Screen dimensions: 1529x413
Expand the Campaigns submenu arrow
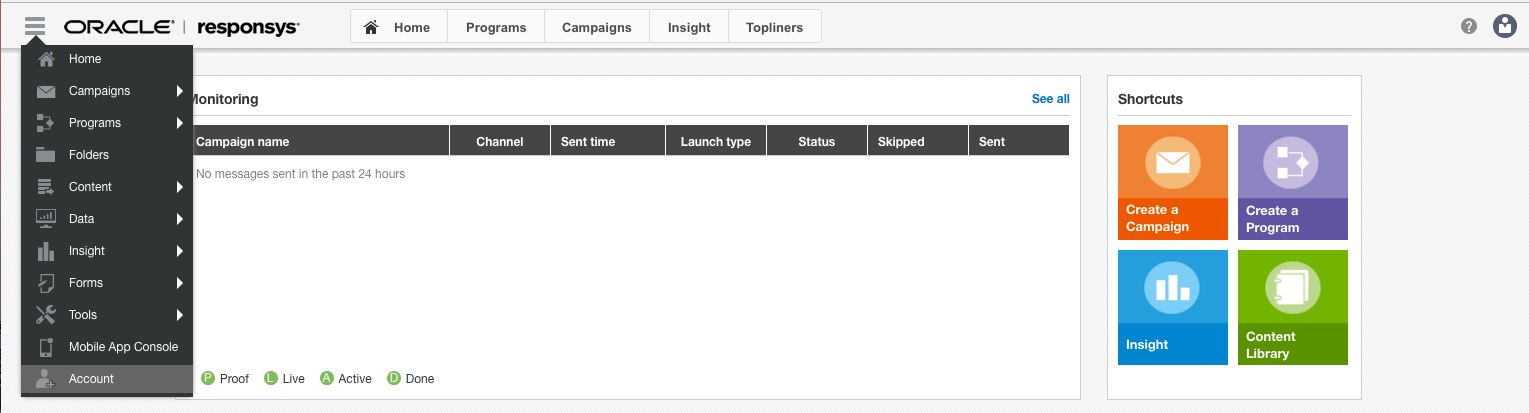180,91
